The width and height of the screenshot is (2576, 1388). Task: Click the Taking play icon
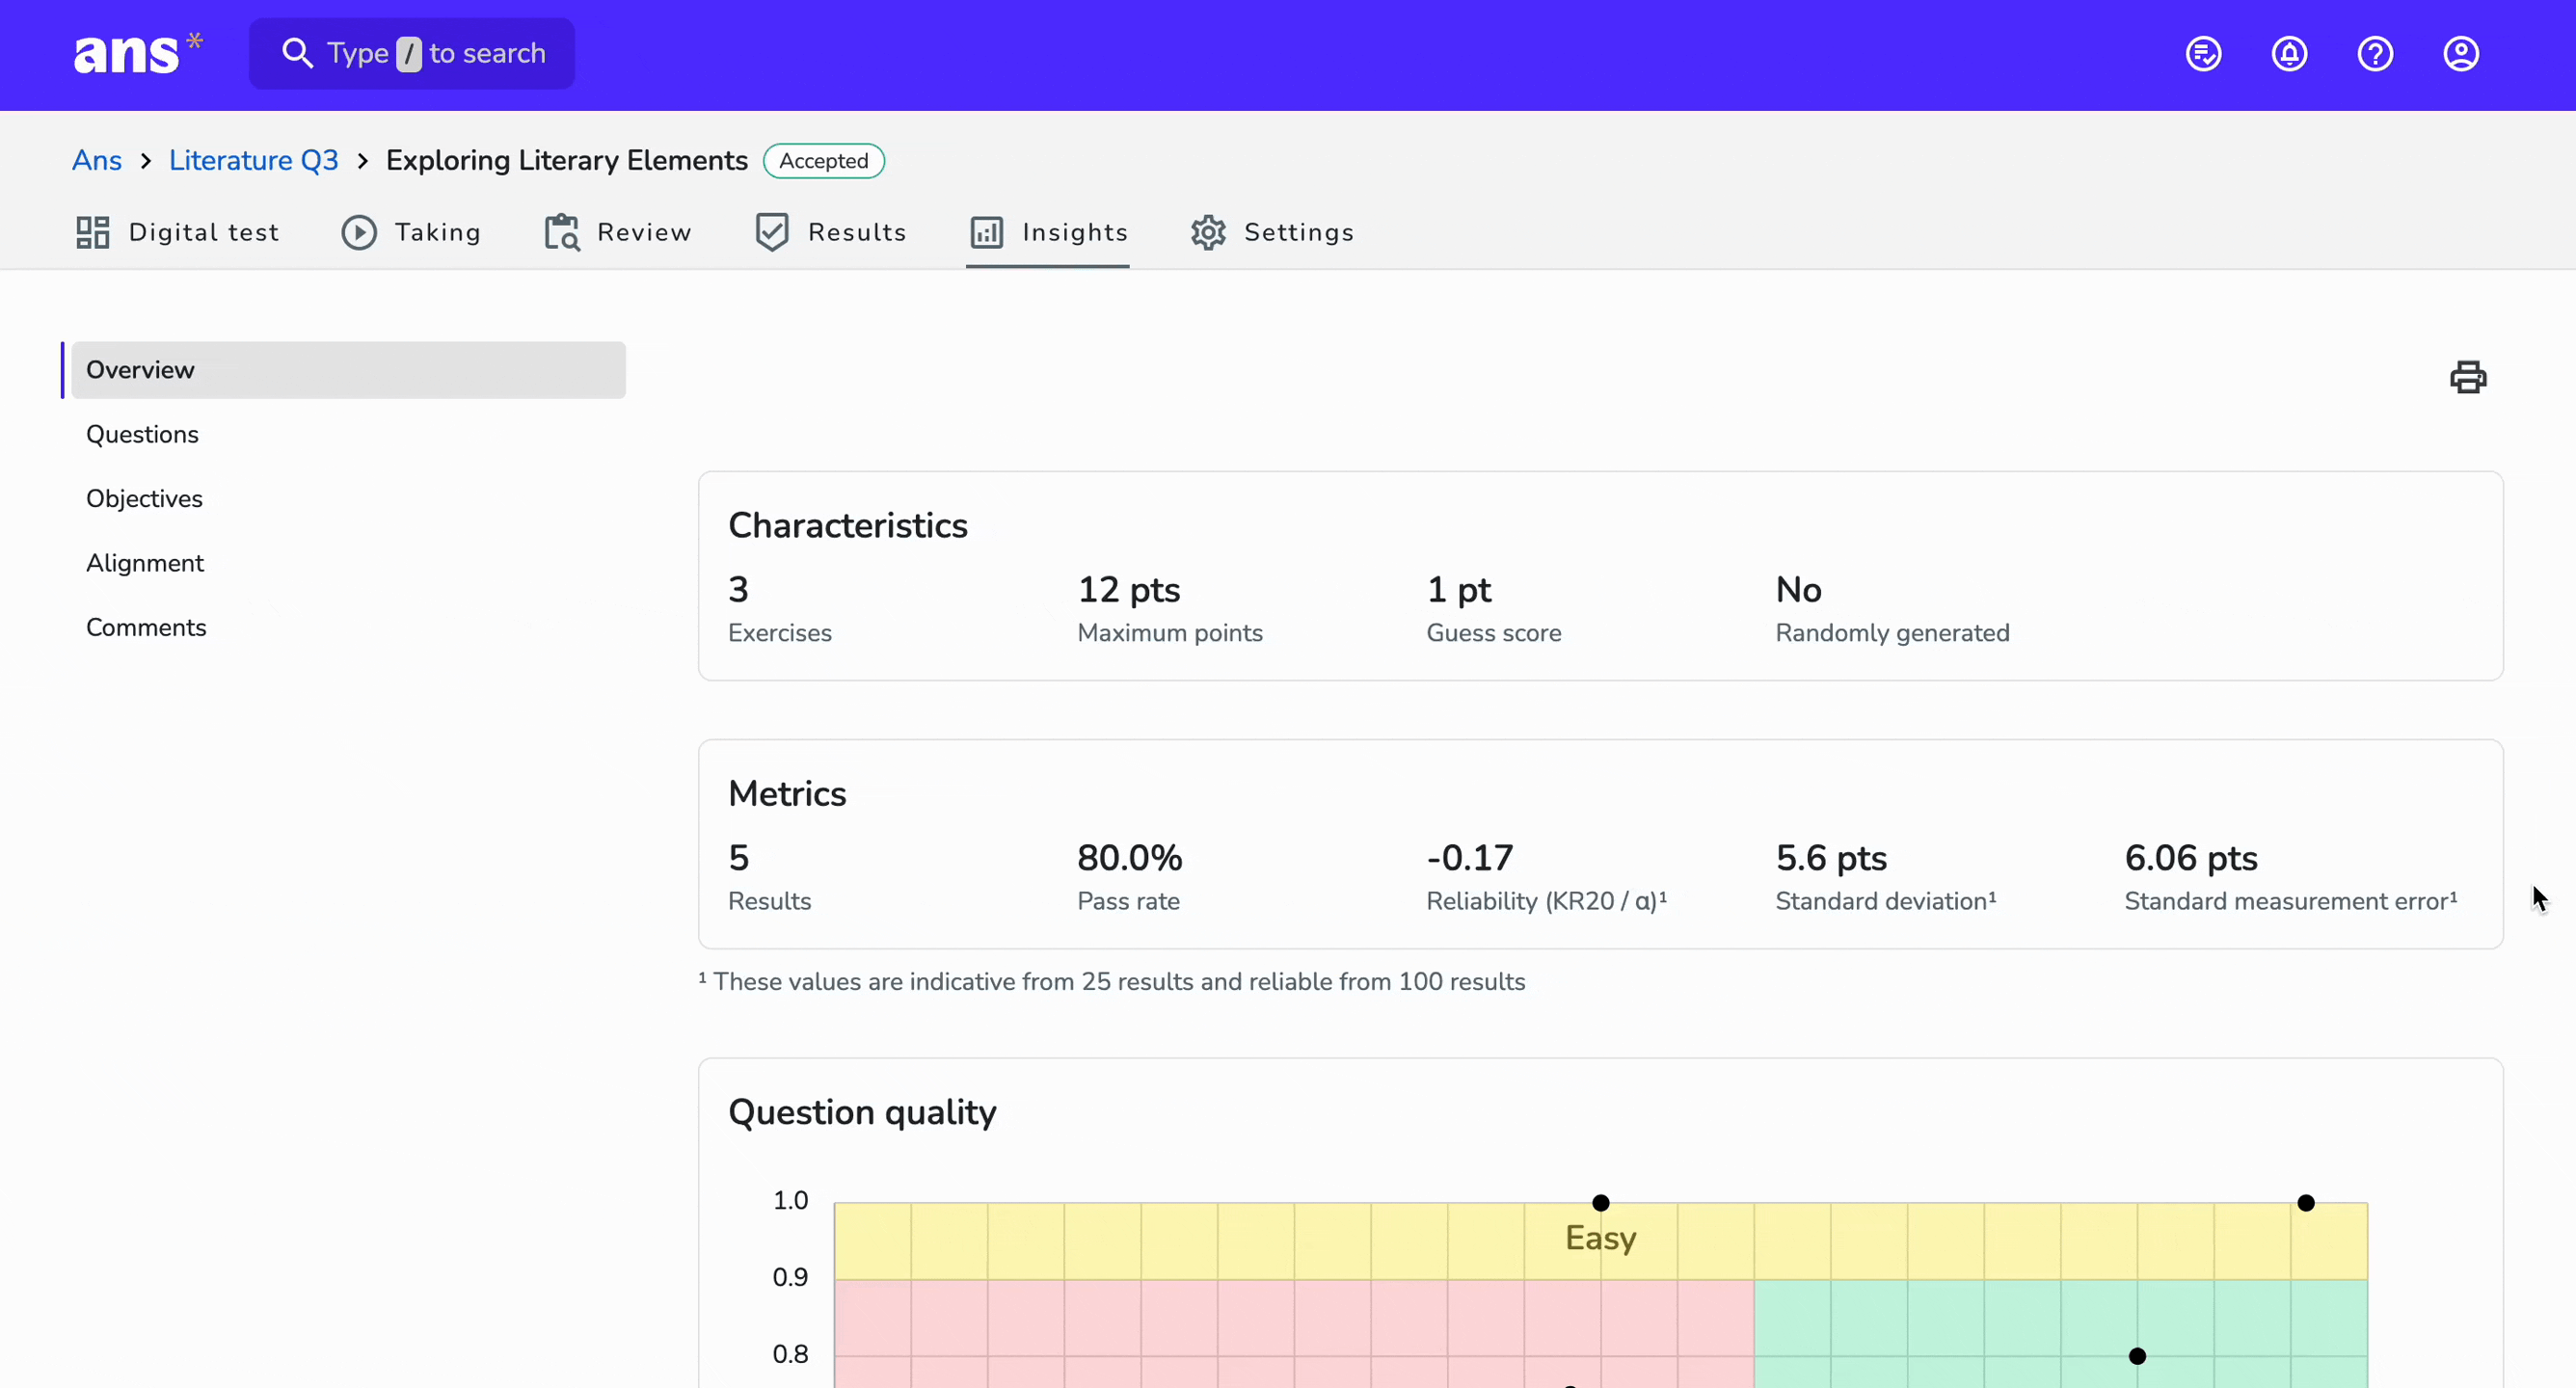pos(359,232)
